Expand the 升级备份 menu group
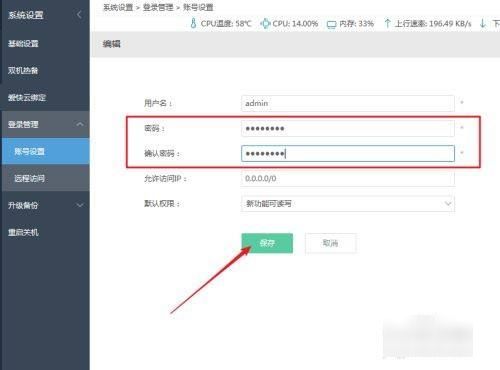 pos(80,205)
